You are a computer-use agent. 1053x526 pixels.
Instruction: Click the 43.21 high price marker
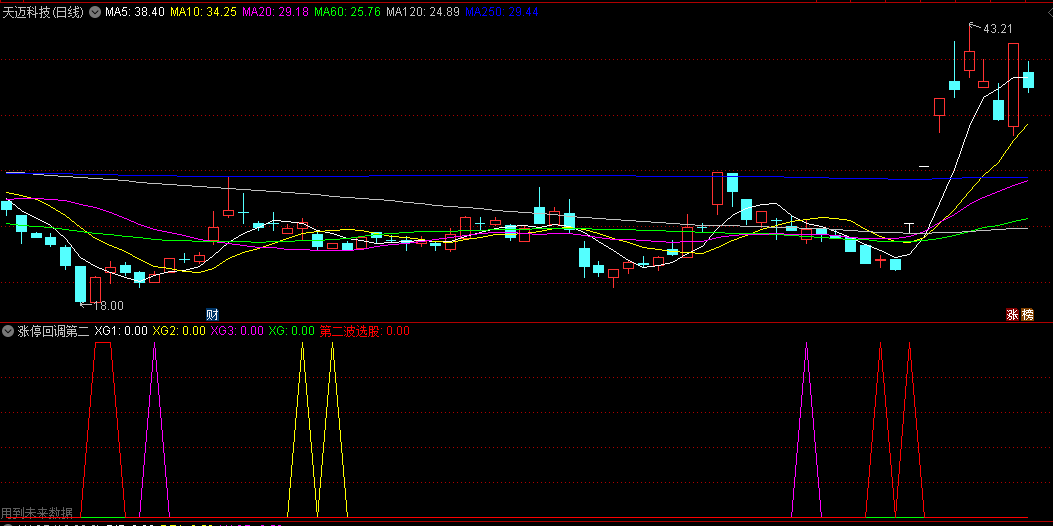(997, 29)
